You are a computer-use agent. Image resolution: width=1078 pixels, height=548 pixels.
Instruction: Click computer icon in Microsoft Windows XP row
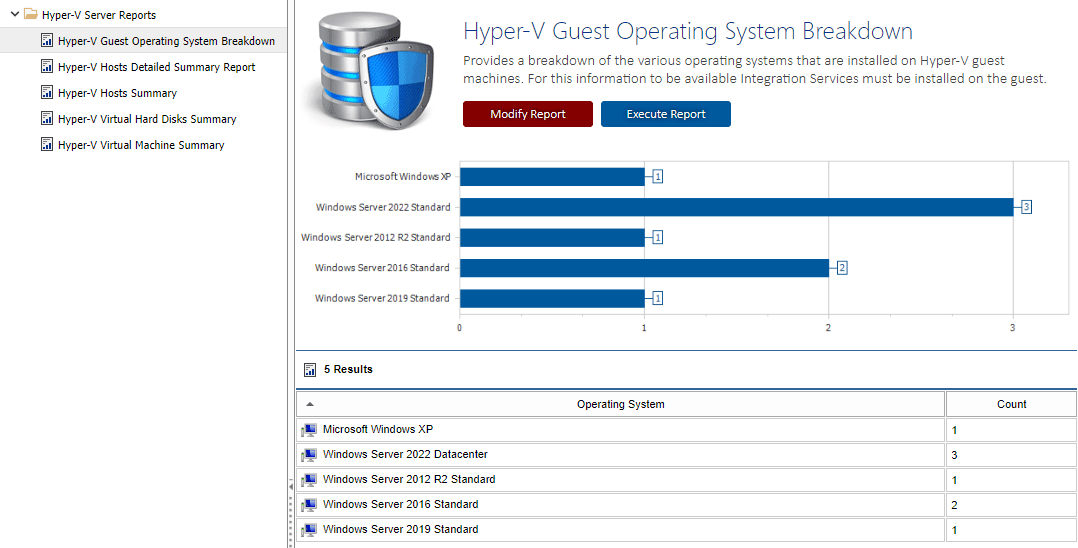tap(309, 430)
